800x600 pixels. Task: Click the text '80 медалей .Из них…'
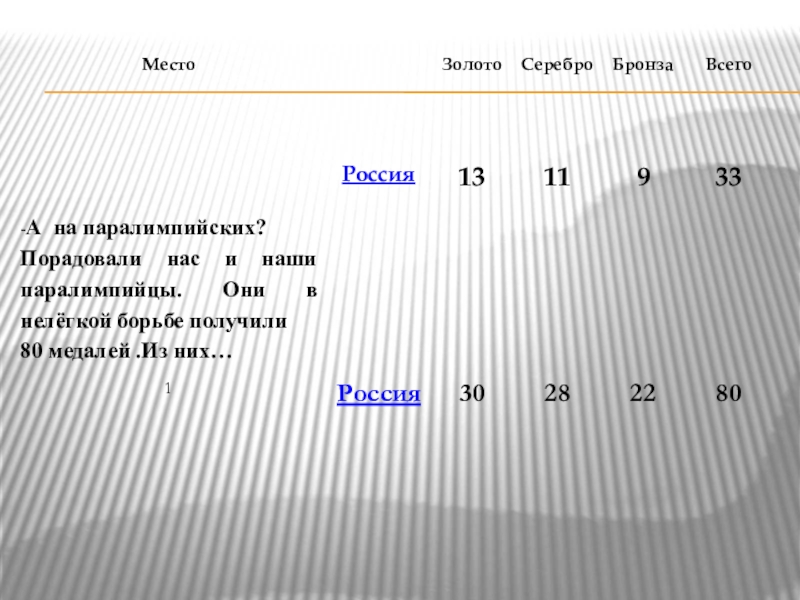127,351
